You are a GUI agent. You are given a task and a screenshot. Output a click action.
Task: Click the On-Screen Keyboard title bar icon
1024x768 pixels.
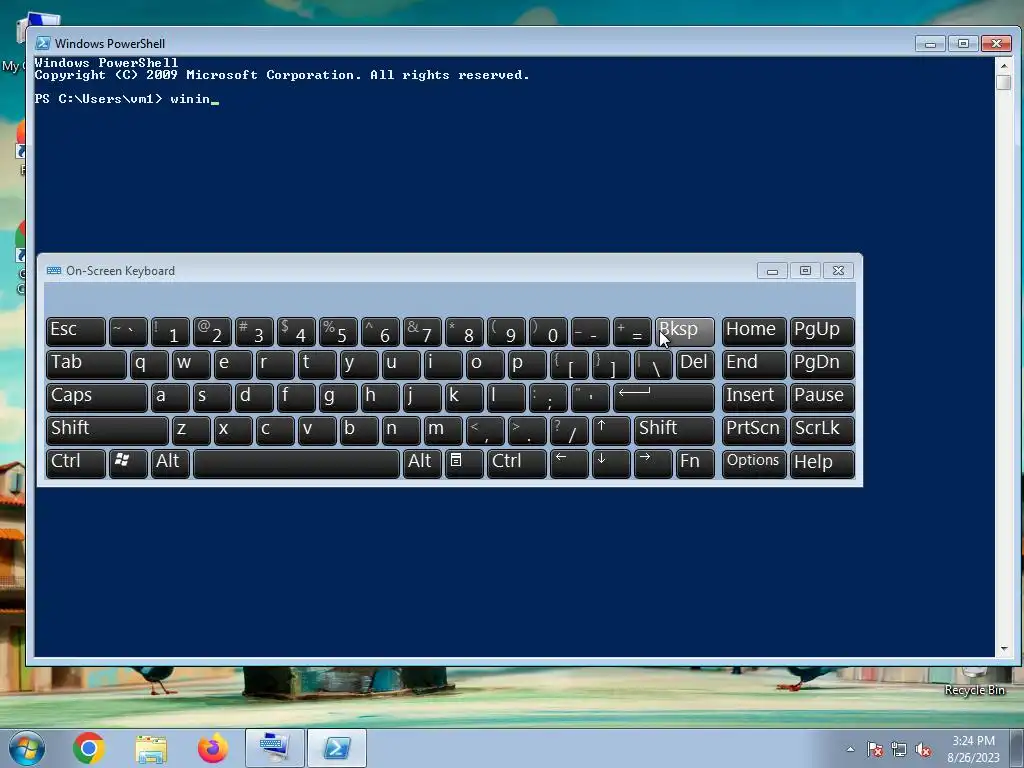(54, 270)
